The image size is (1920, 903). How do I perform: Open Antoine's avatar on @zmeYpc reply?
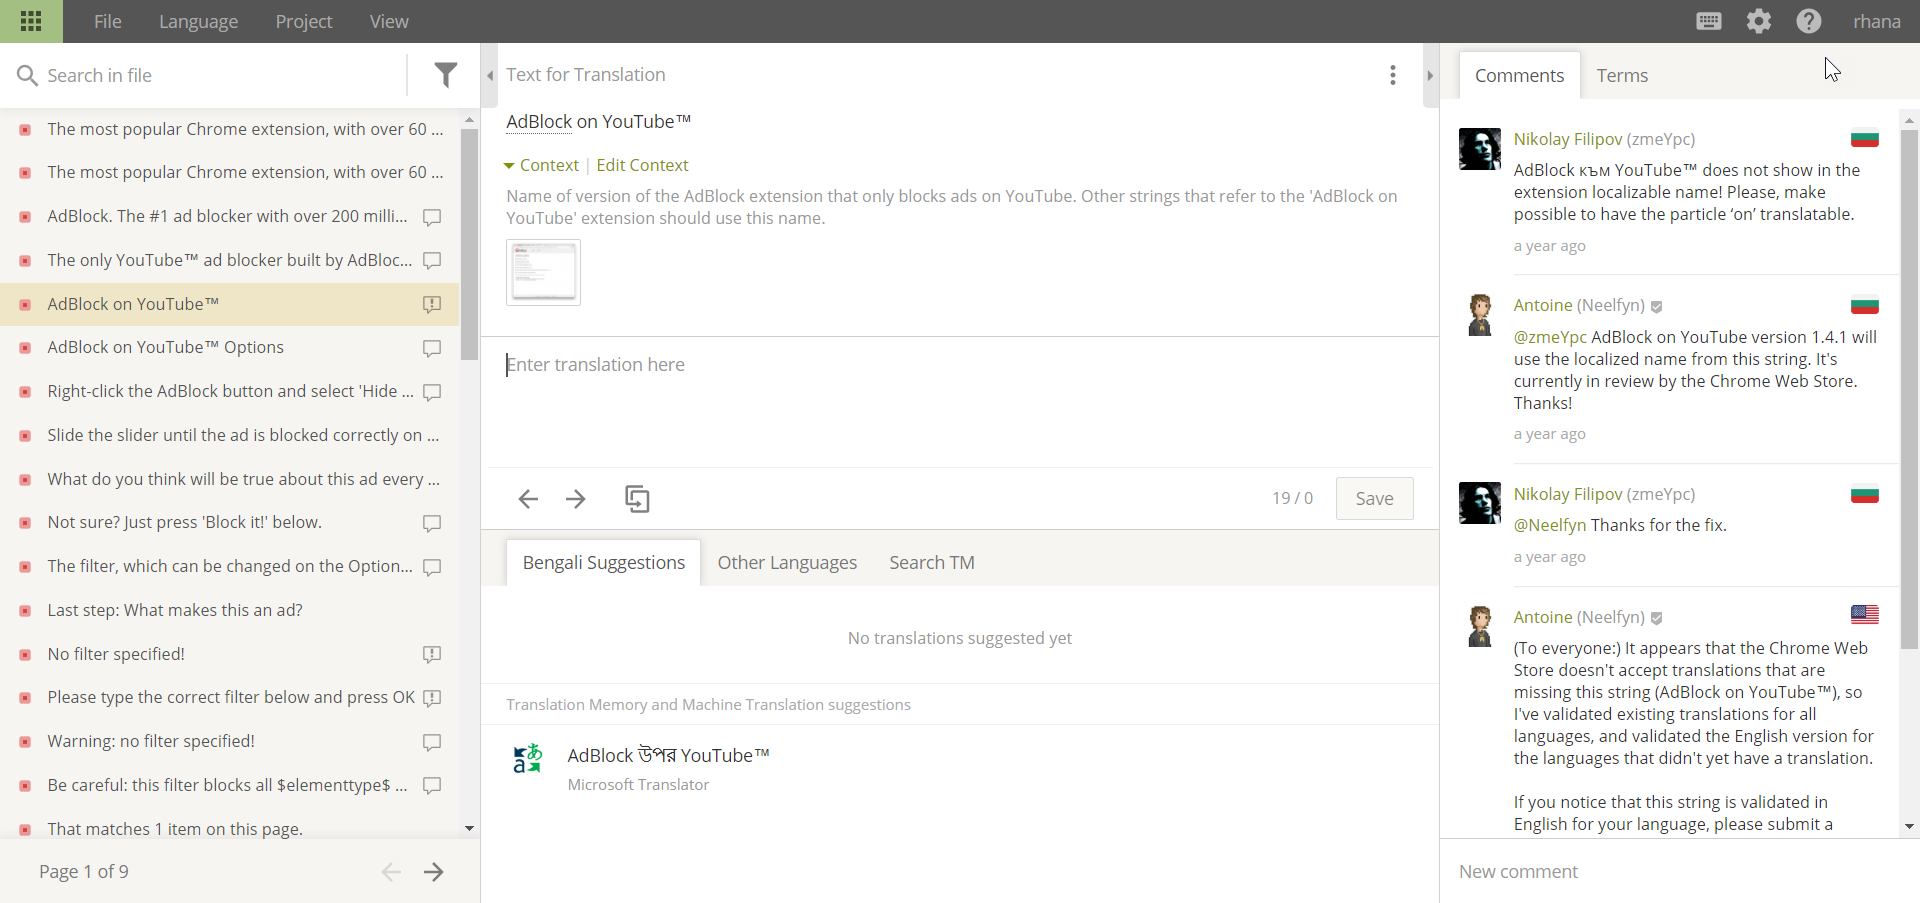(x=1479, y=315)
